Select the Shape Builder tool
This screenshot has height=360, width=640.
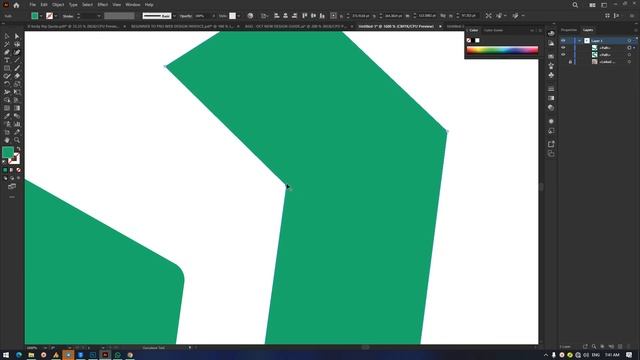(x=7, y=100)
